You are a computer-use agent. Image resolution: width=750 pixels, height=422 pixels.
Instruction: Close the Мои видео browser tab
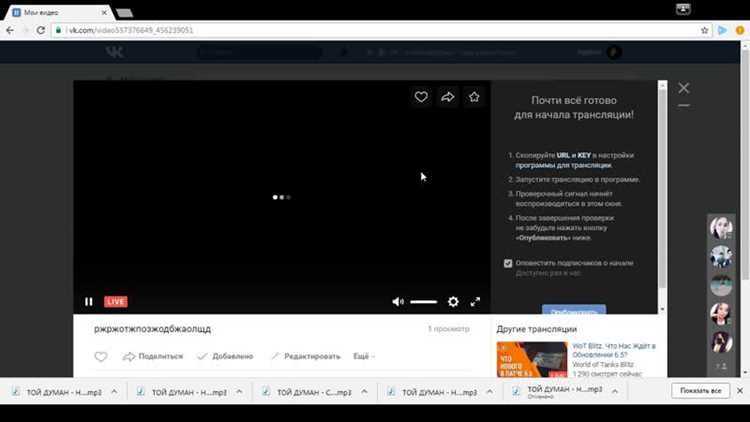coord(104,13)
